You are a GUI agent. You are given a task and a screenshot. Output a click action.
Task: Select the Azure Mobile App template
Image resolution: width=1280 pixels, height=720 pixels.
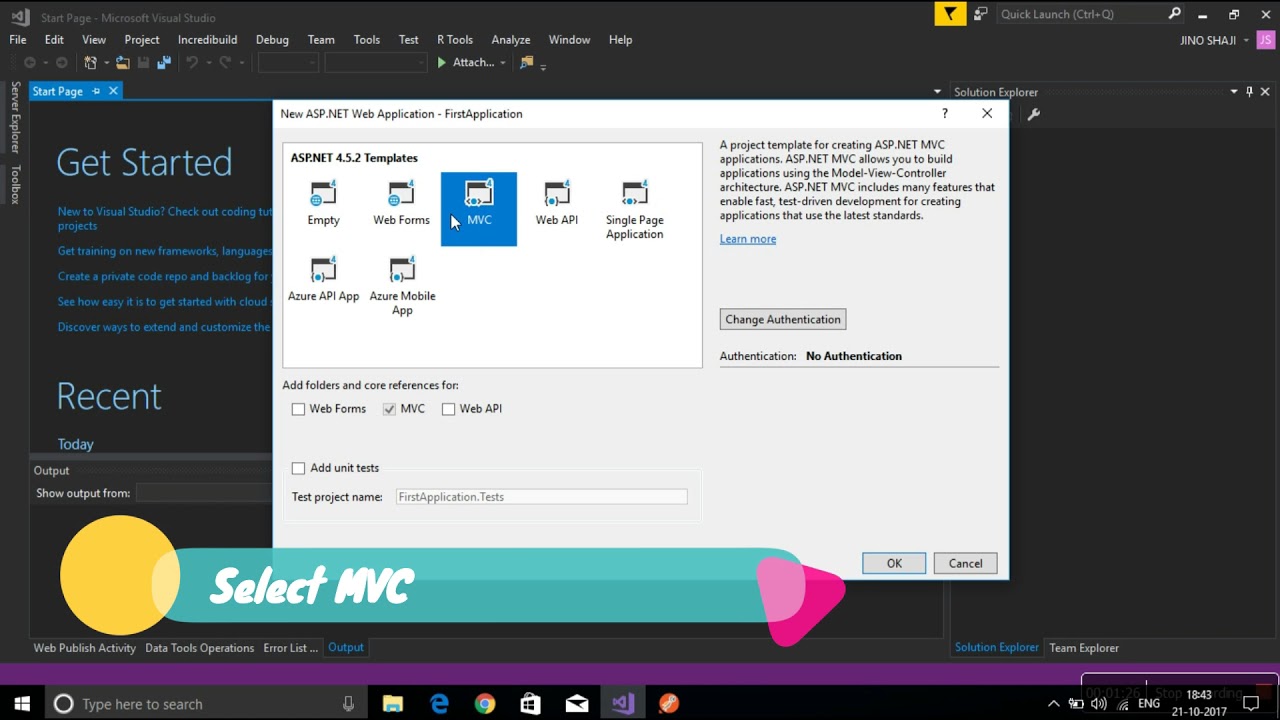[x=402, y=287]
